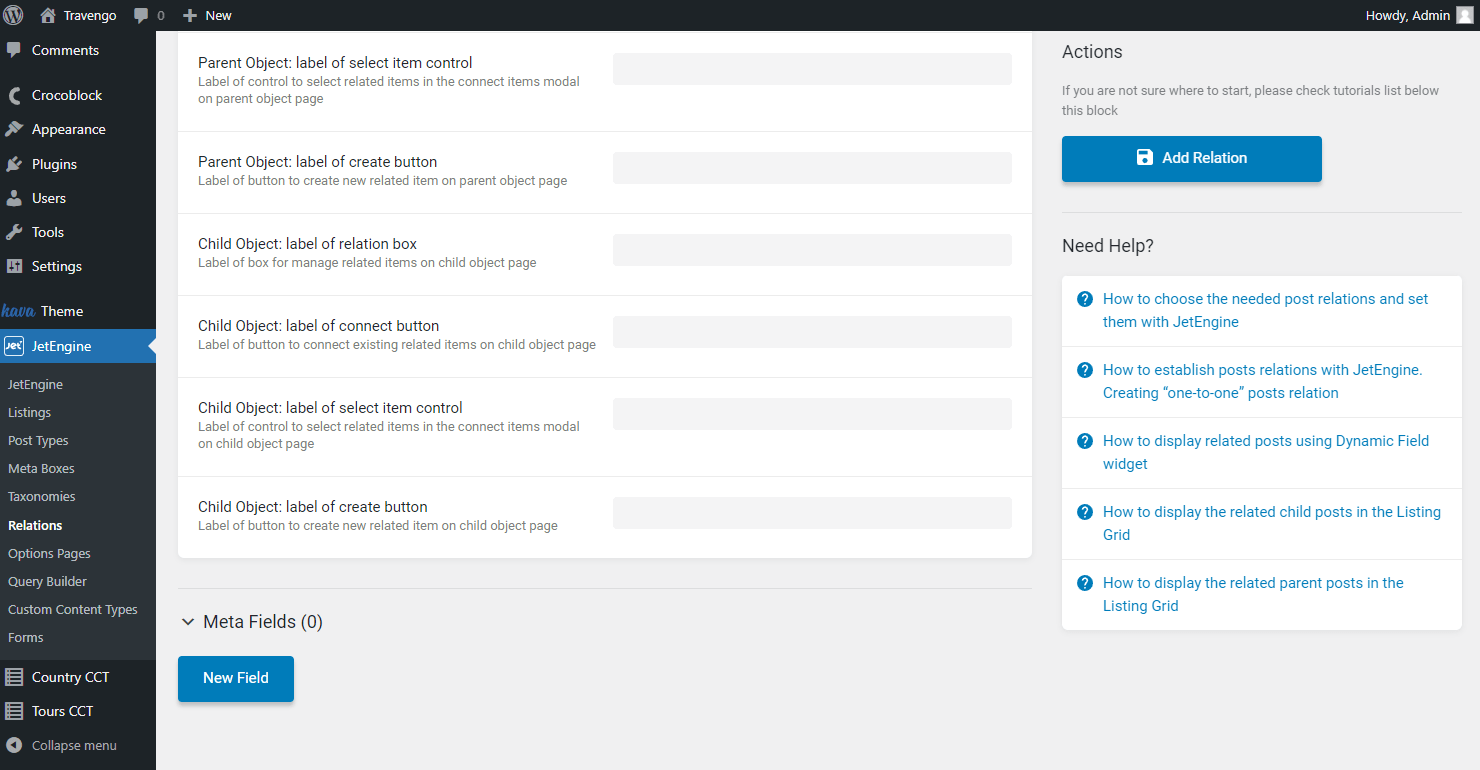Go to Query Builder submenu
The height and width of the screenshot is (770, 1480).
click(47, 581)
